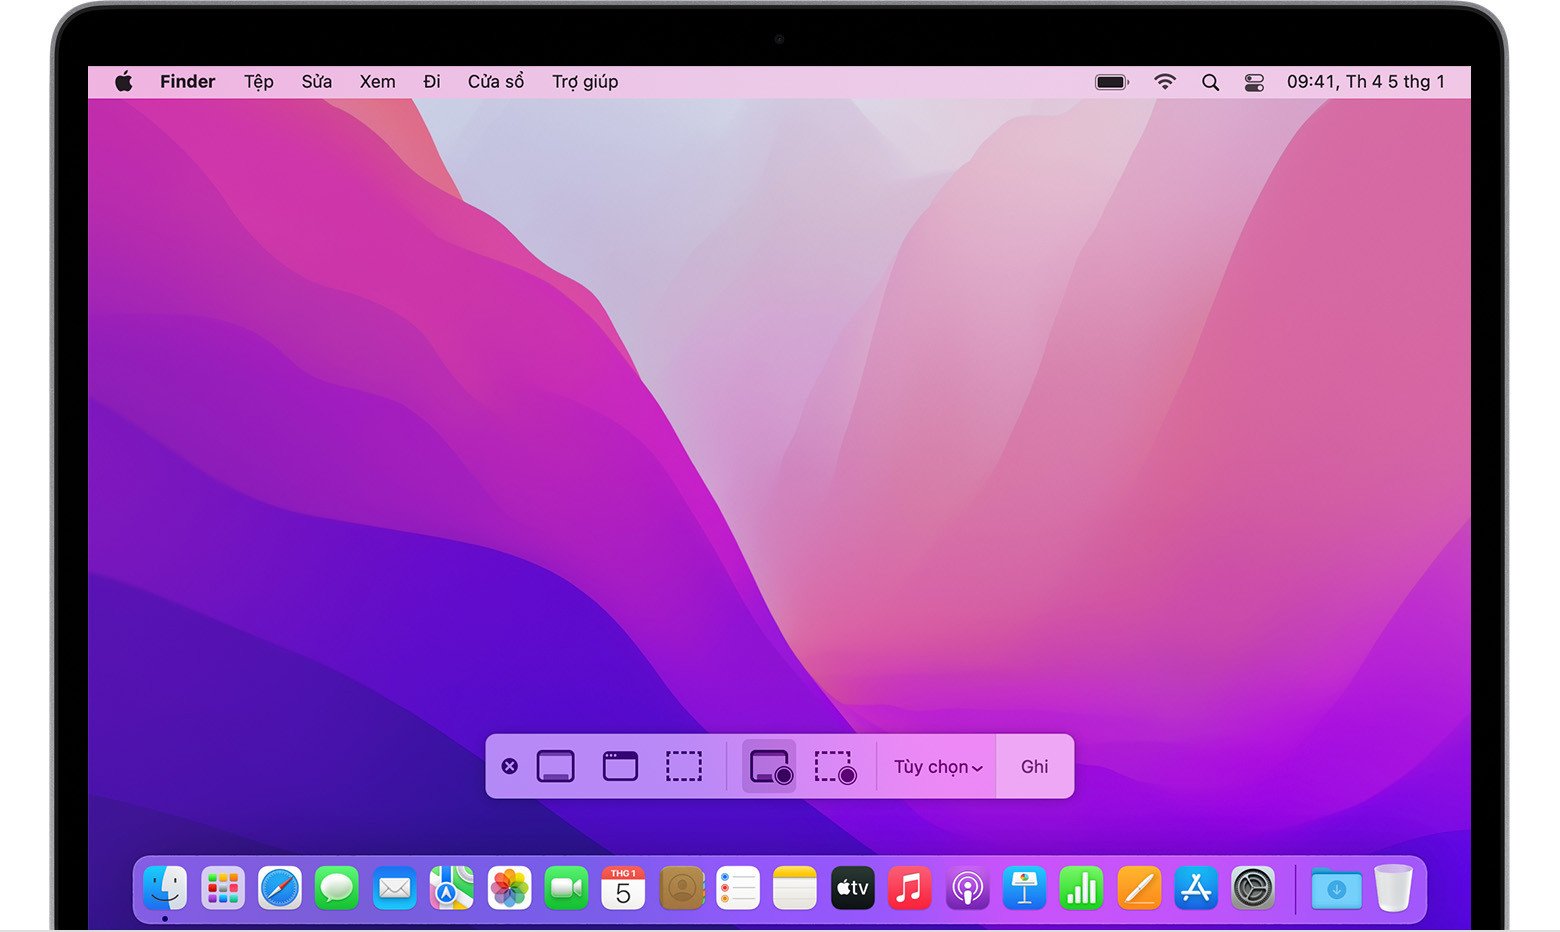Viewport: 1560px width, 932px height.
Task: Open Spotlight search from the menu bar
Action: [1210, 81]
